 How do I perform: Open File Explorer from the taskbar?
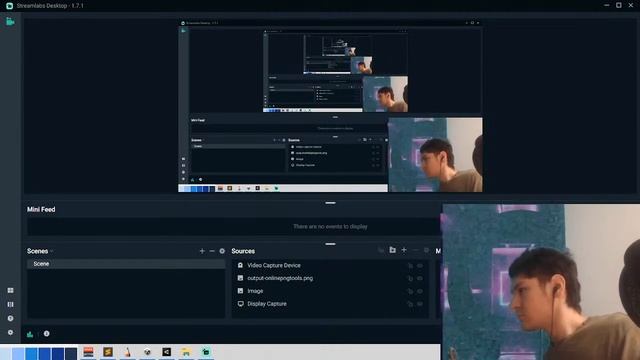[186, 352]
